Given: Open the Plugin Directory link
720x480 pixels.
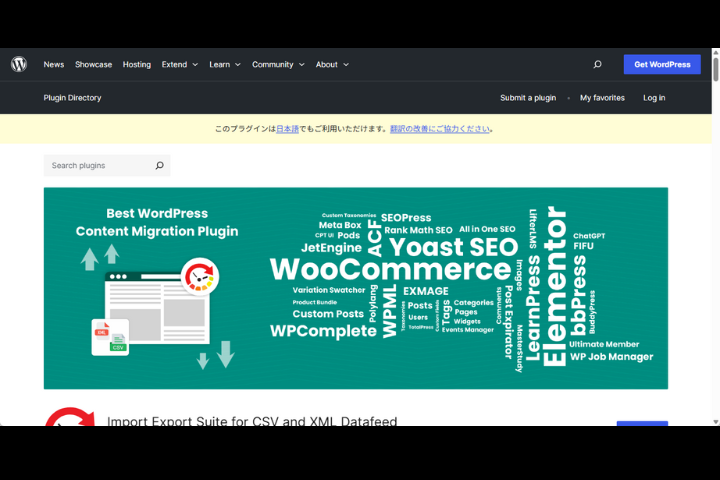Looking at the screenshot, I should tap(73, 98).
